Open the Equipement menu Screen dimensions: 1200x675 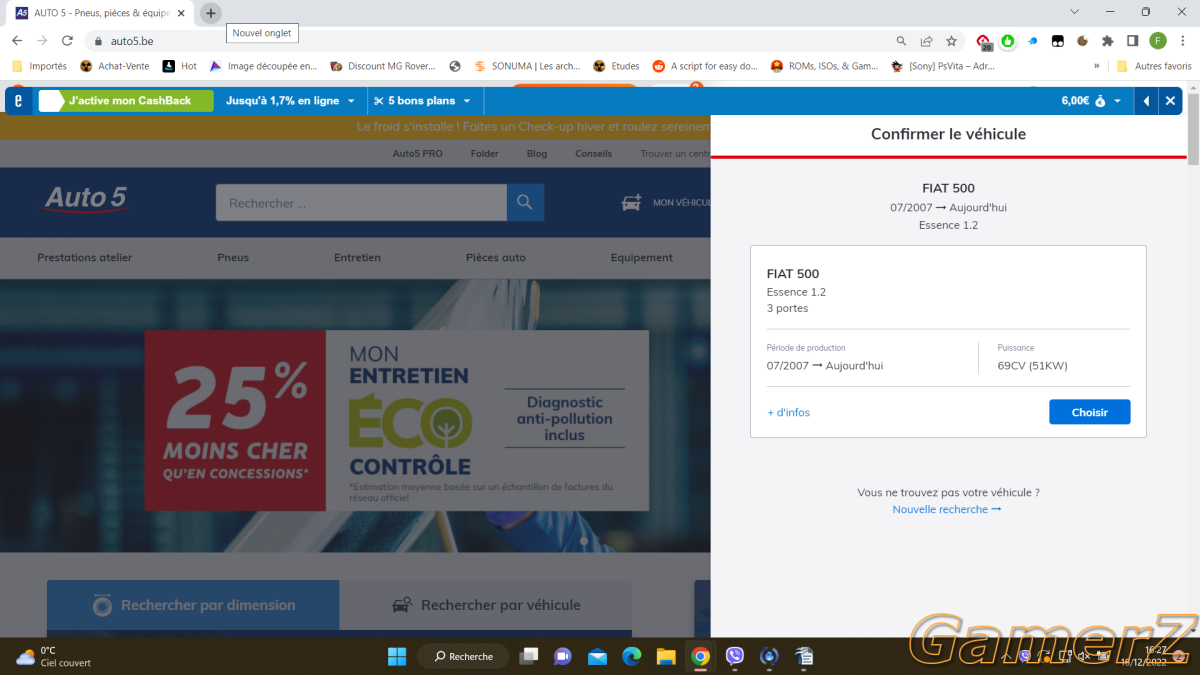tap(642, 257)
